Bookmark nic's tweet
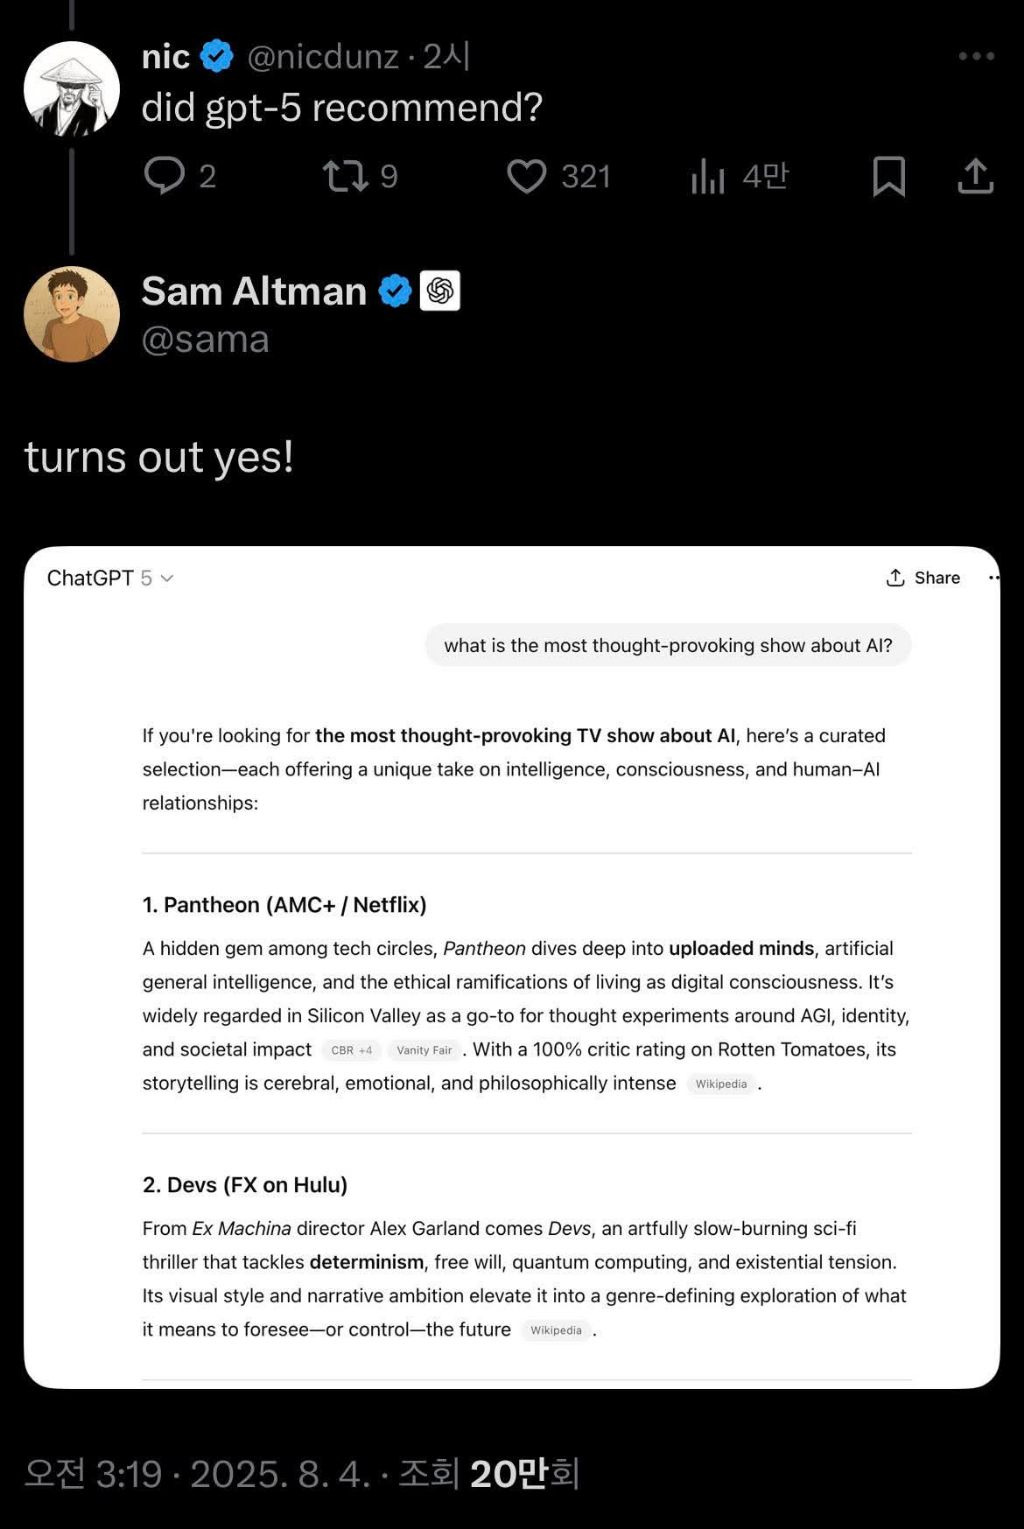This screenshot has width=1024, height=1529. 888,177
